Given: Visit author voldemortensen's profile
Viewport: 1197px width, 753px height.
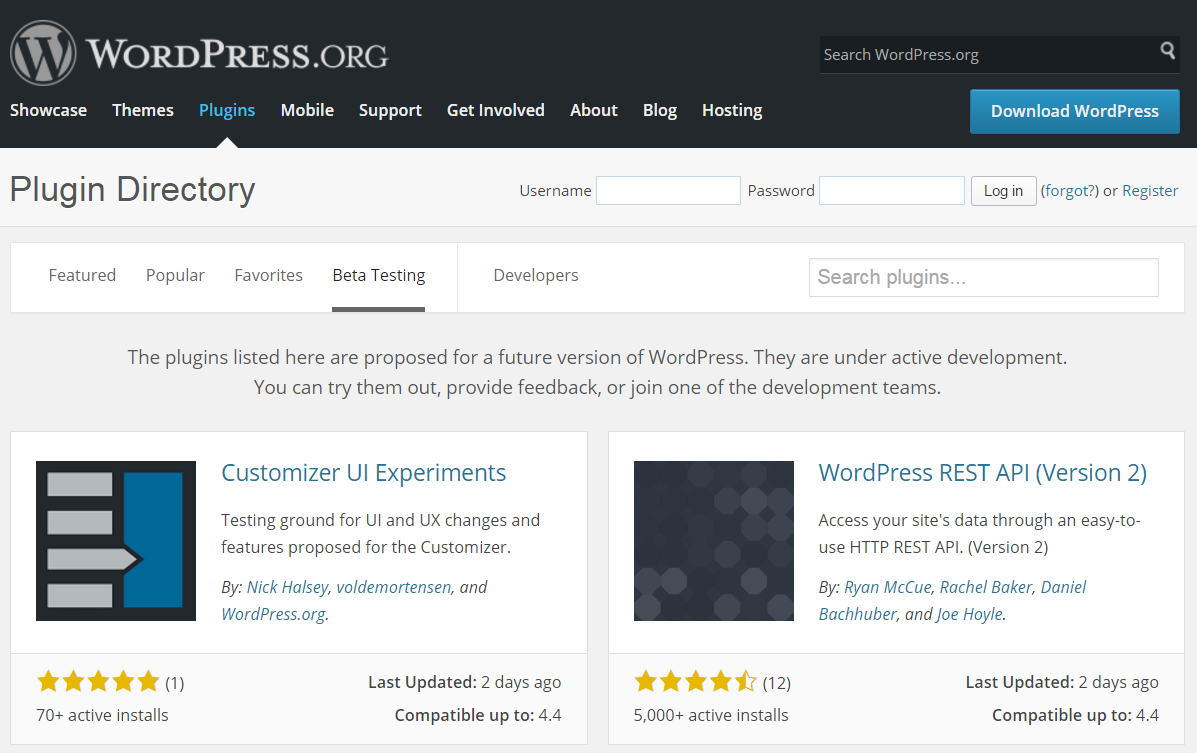Looking at the screenshot, I should point(394,587).
